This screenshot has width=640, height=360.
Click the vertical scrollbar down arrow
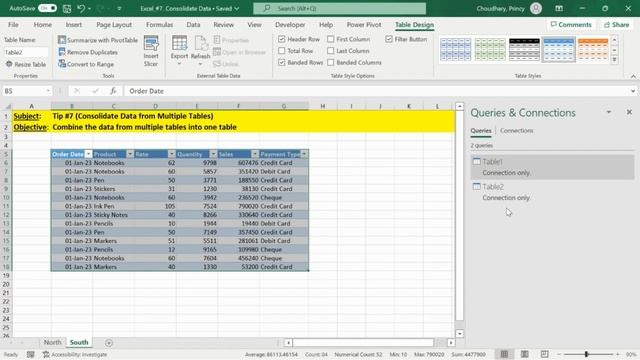tap(460, 333)
